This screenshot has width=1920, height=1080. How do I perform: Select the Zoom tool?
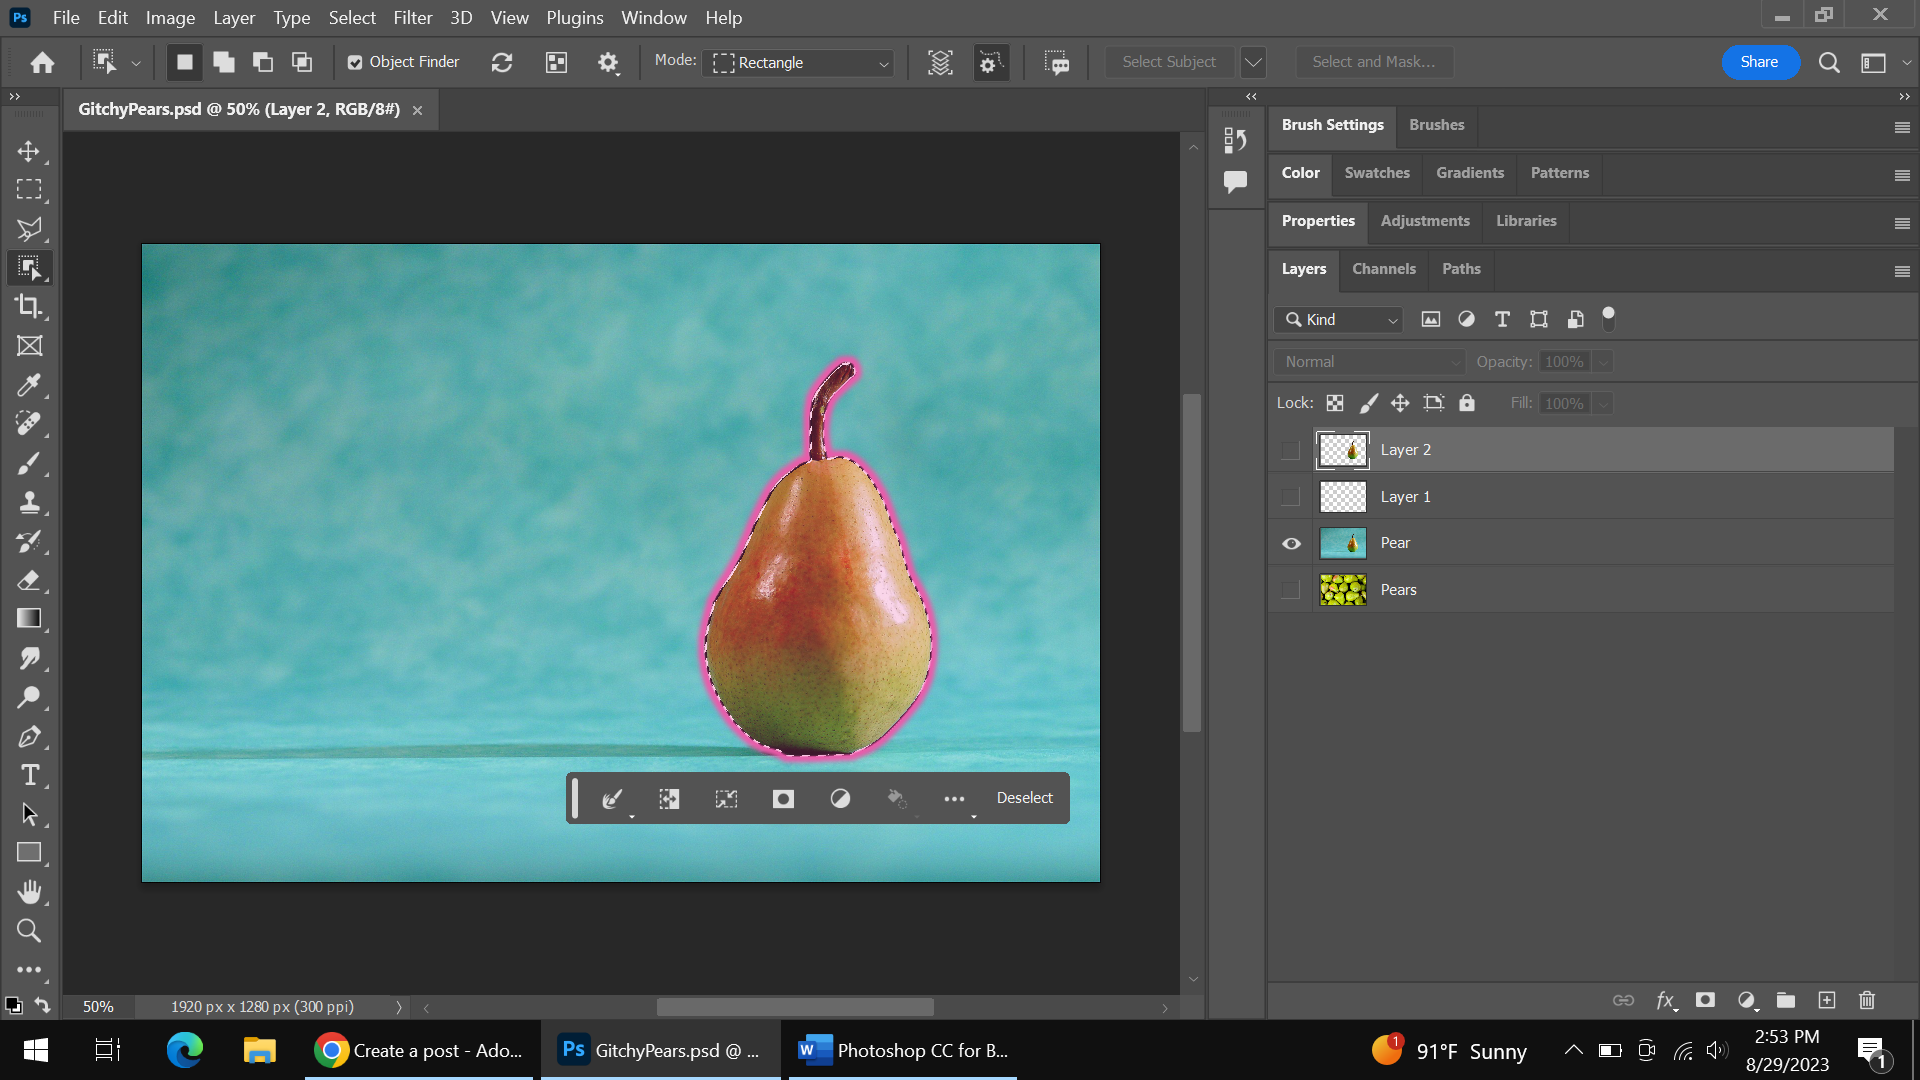click(29, 931)
